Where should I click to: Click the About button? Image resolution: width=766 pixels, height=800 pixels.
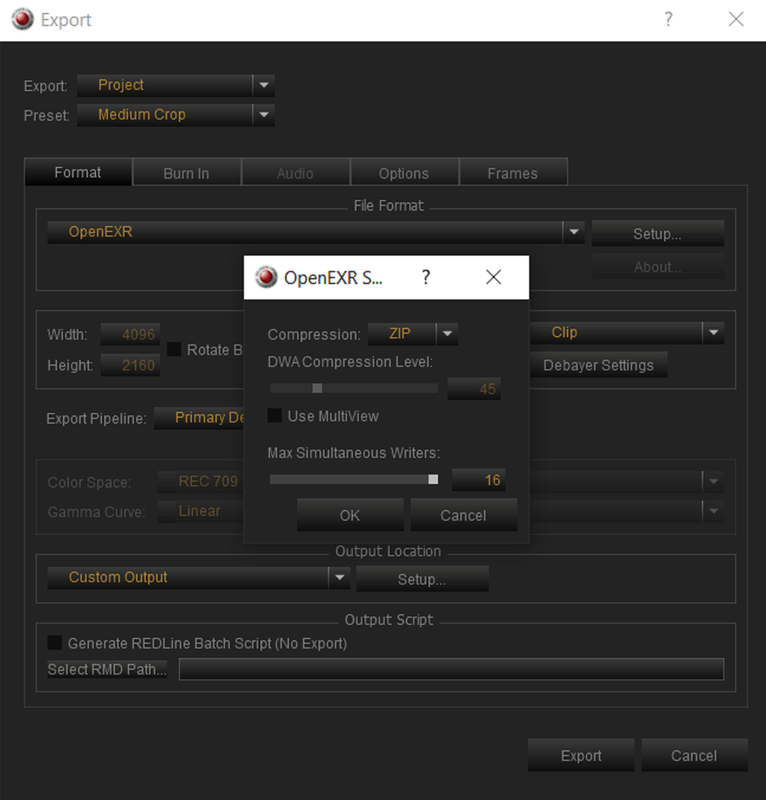coord(658,266)
